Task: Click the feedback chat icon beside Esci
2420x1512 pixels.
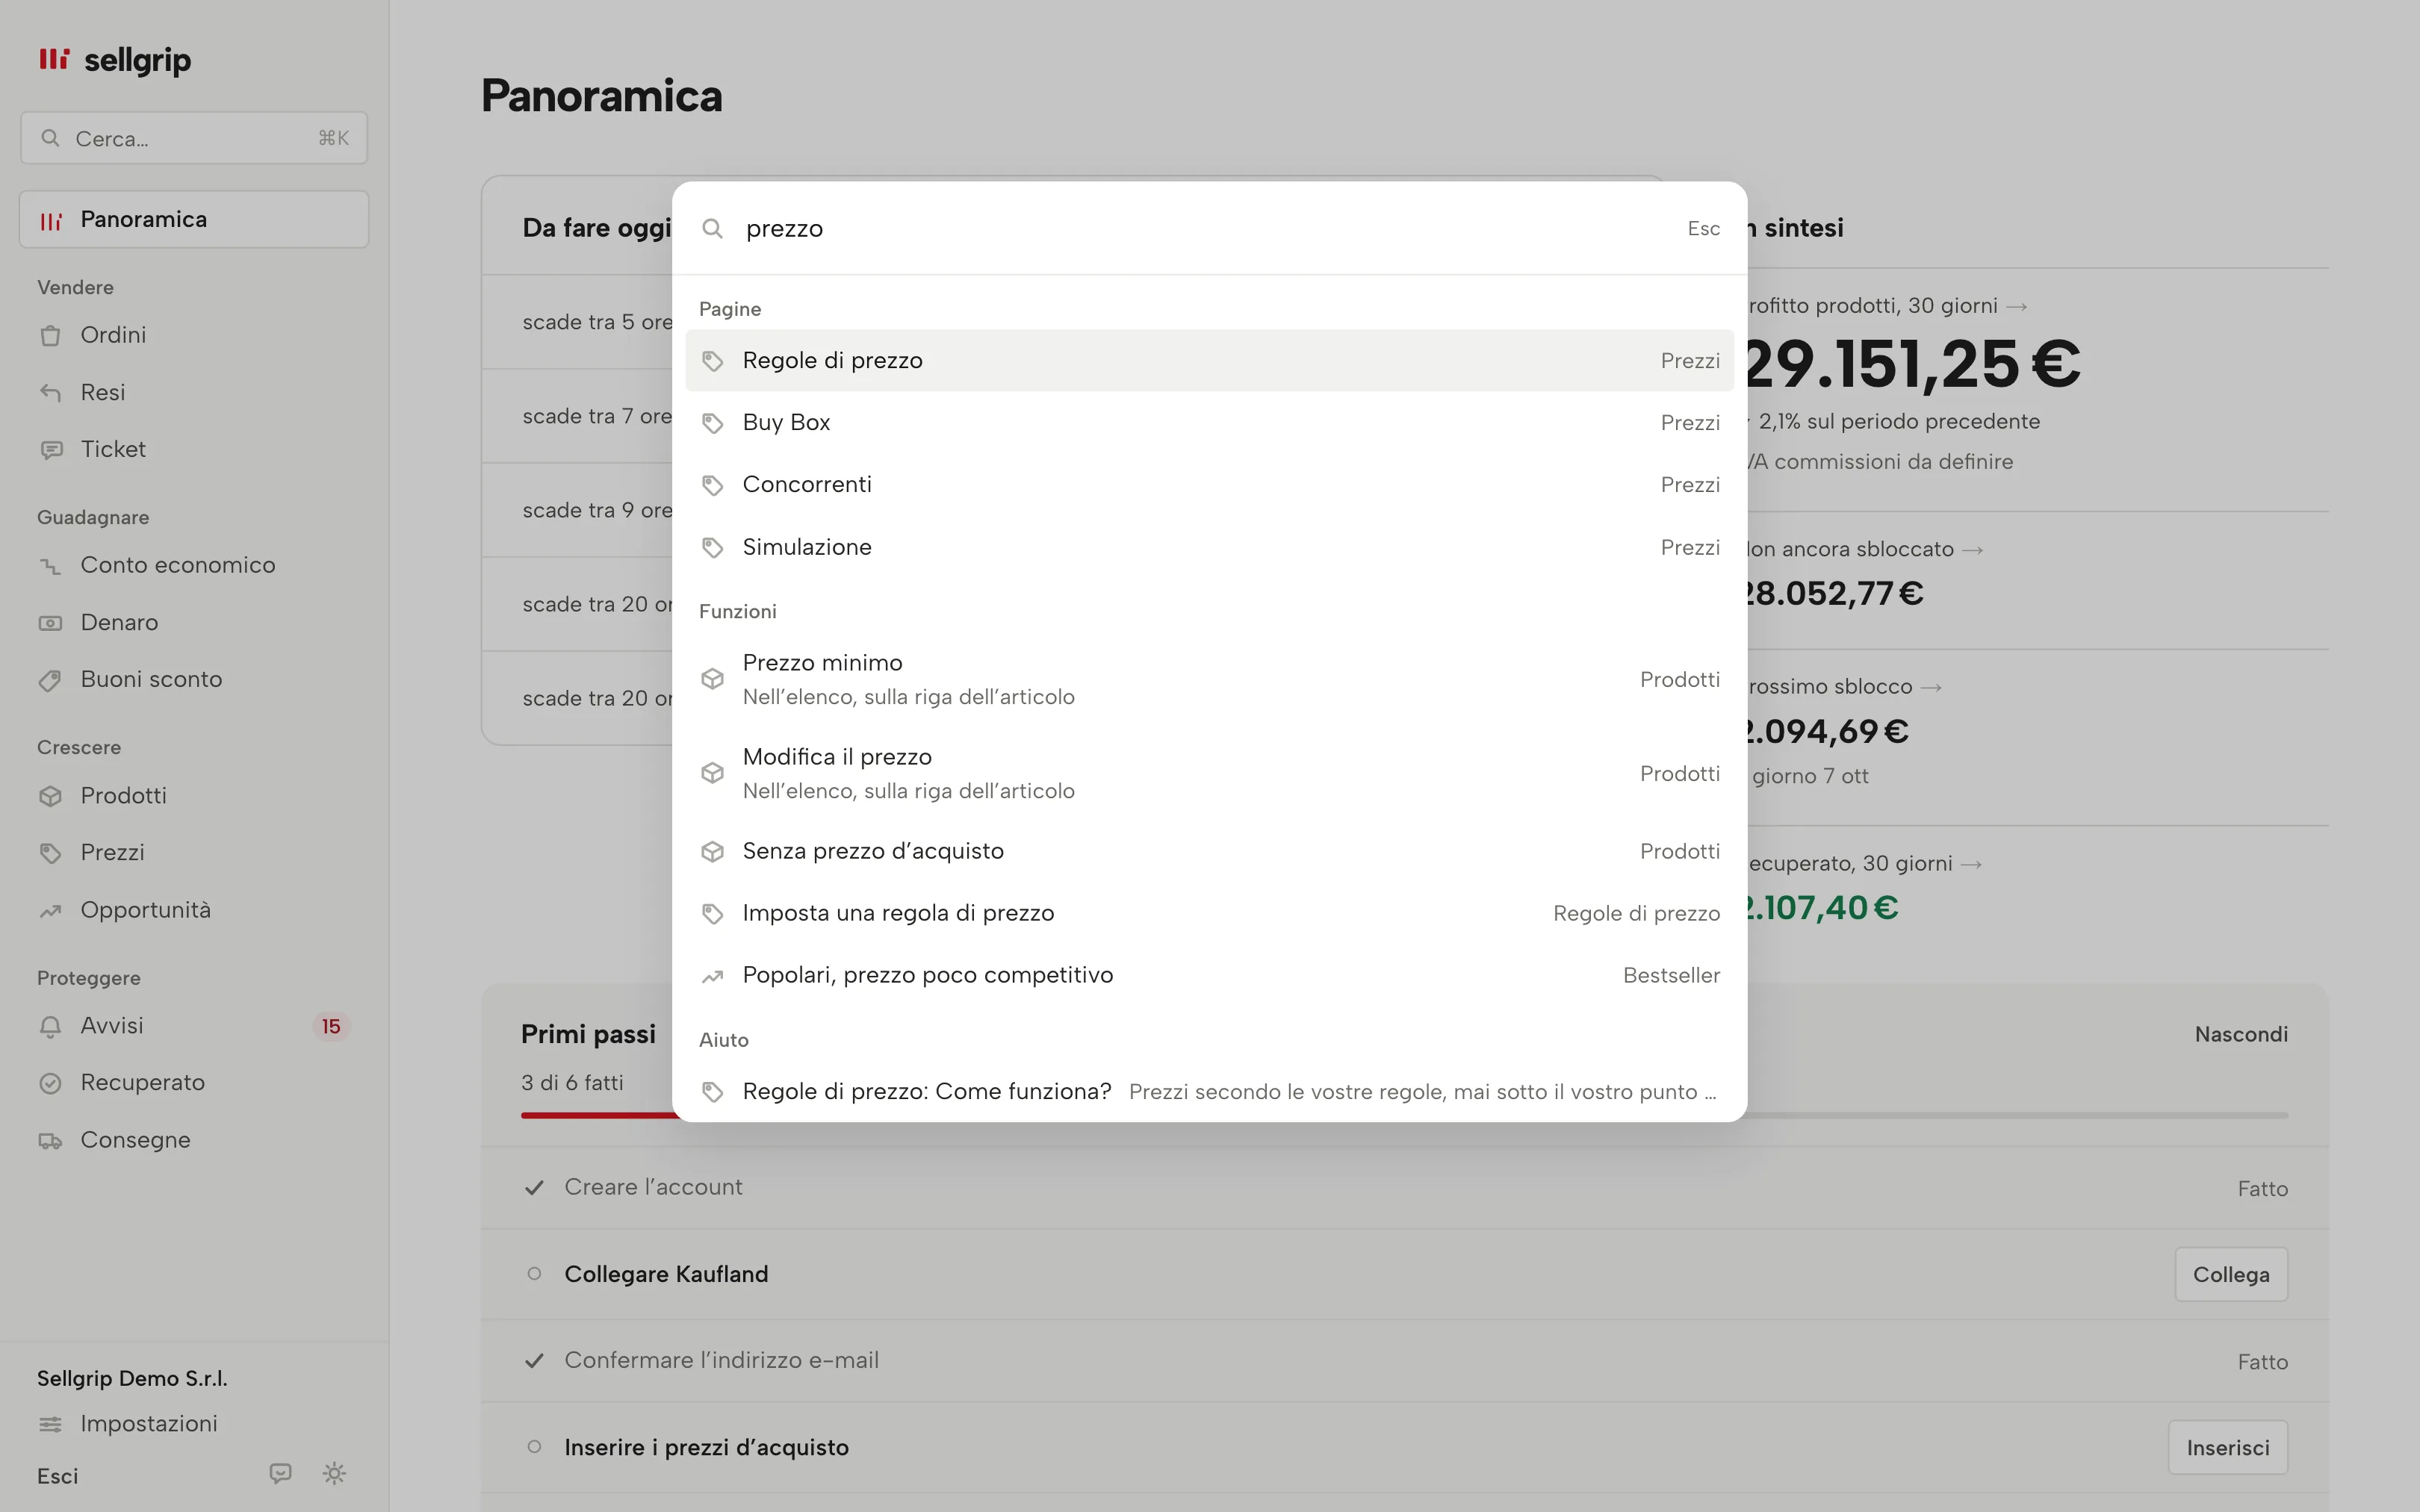Action: point(280,1473)
